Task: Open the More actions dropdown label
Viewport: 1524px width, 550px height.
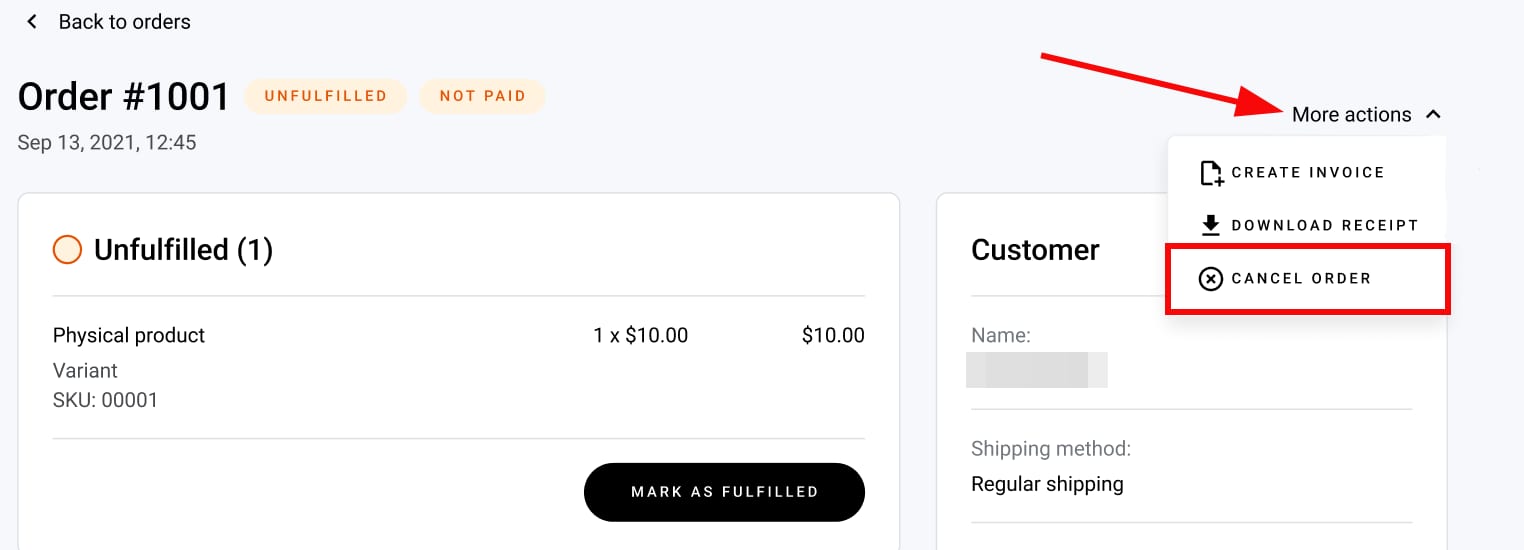Action: click(1351, 115)
